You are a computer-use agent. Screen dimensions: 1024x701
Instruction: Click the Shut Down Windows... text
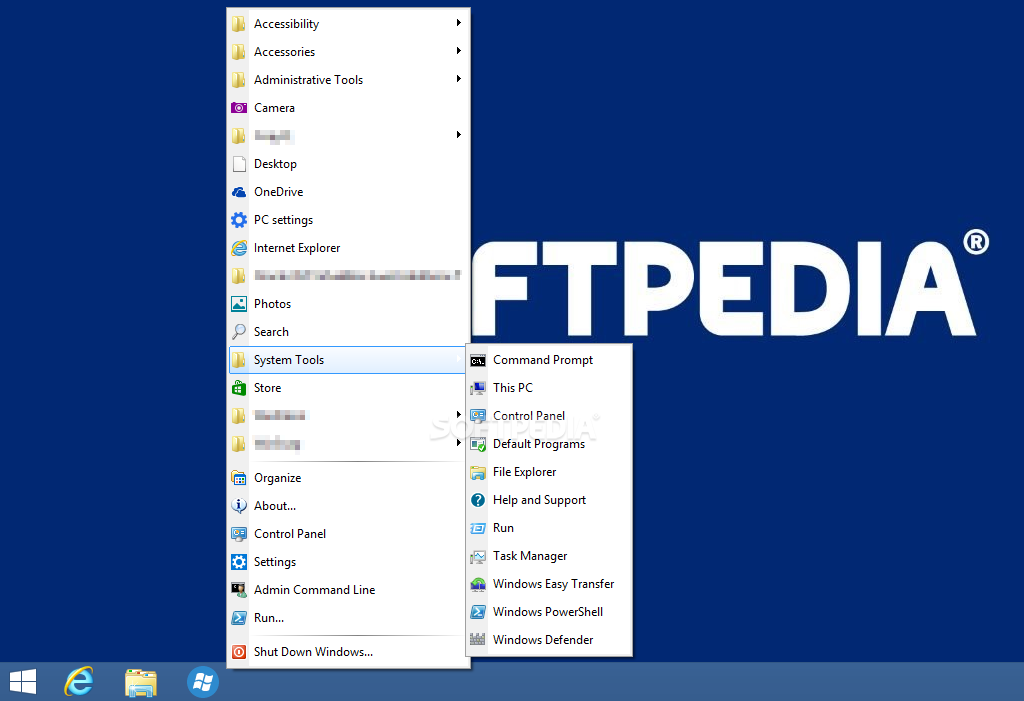(x=313, y=652)
